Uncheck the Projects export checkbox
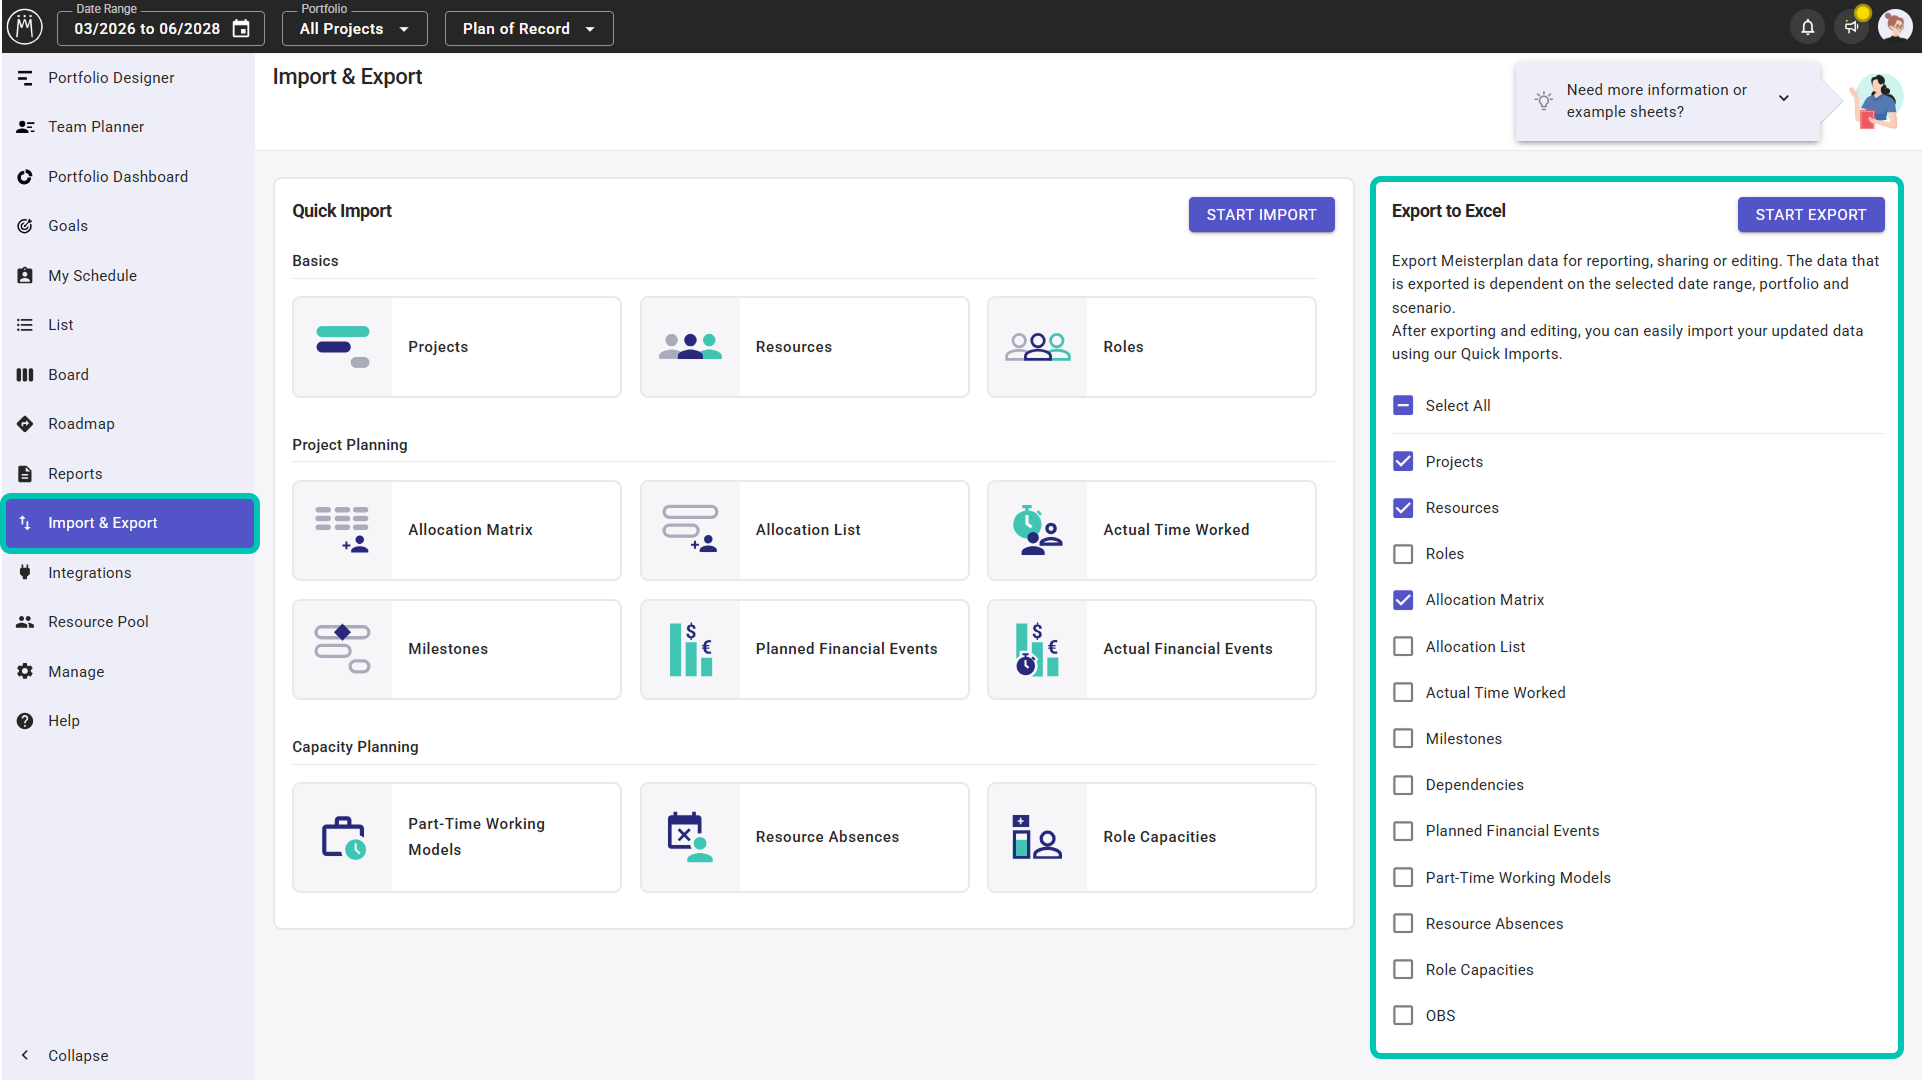This screenshot has width=1922, height=1080. tap(1403, 461)
